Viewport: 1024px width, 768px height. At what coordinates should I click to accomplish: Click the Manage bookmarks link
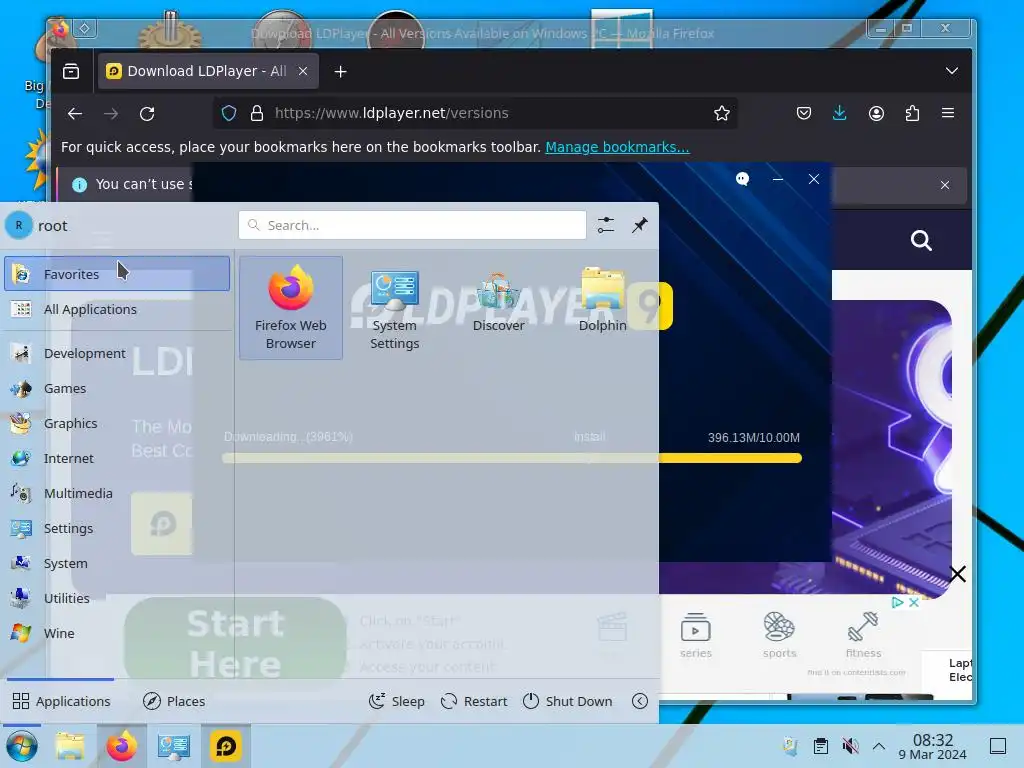point(617,147)
